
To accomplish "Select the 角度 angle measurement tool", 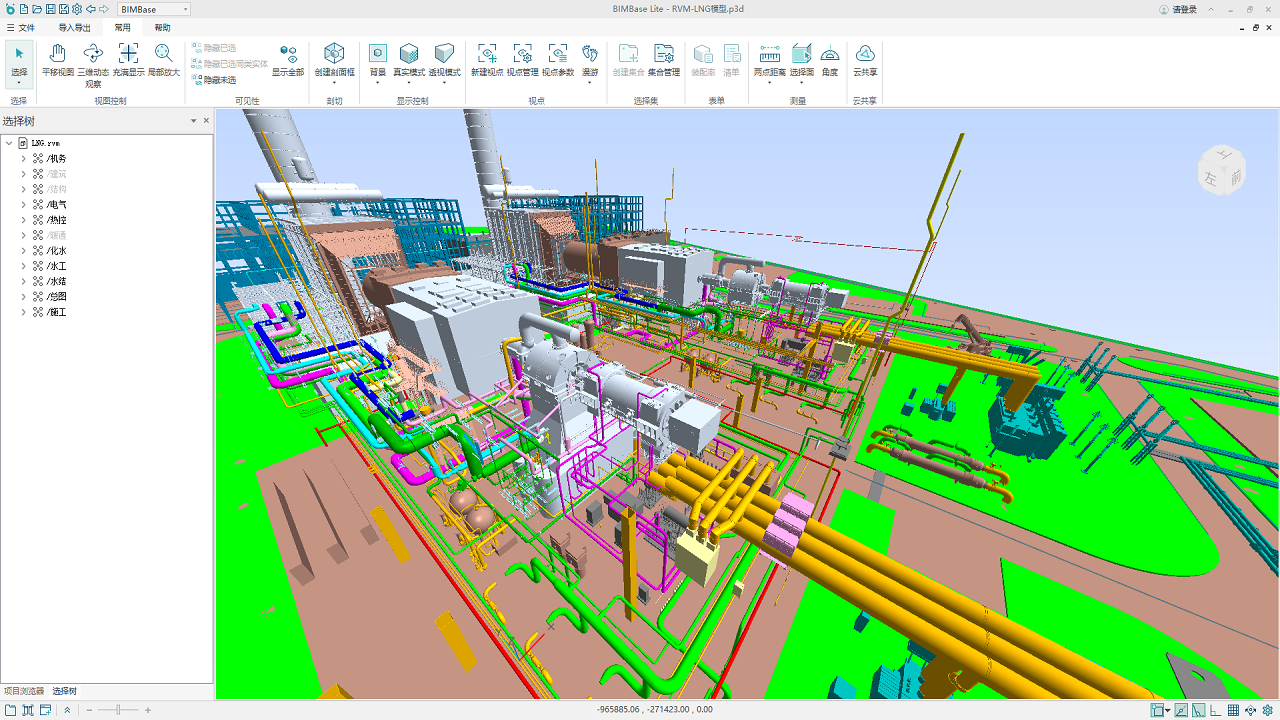I will pos(830,60).
